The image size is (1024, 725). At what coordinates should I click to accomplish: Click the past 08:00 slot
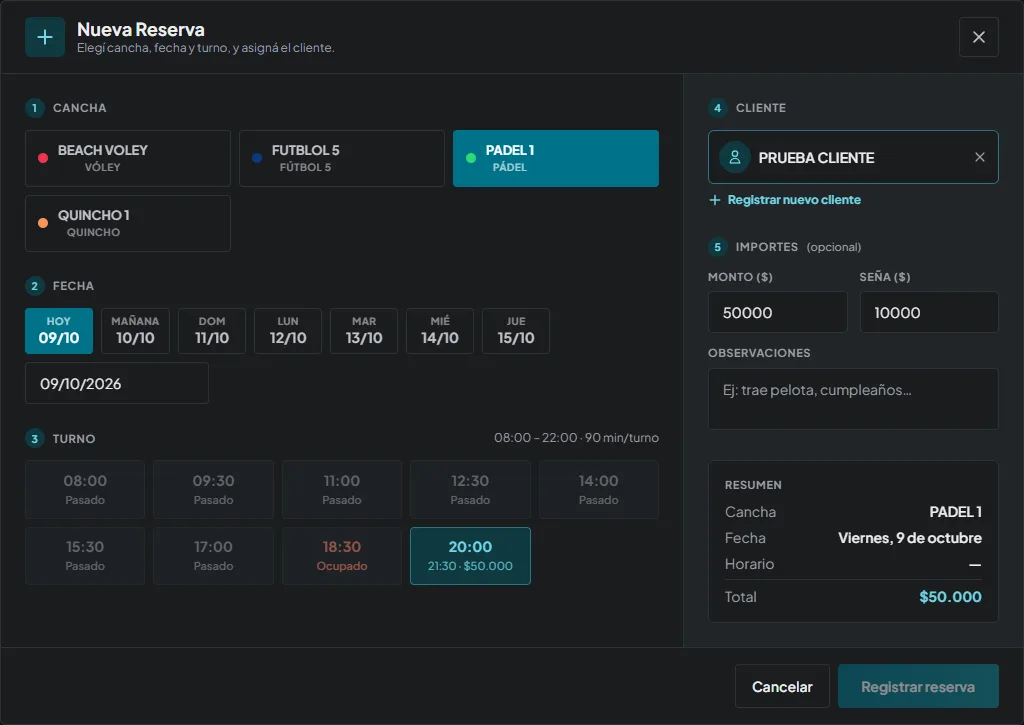point(85,490)
